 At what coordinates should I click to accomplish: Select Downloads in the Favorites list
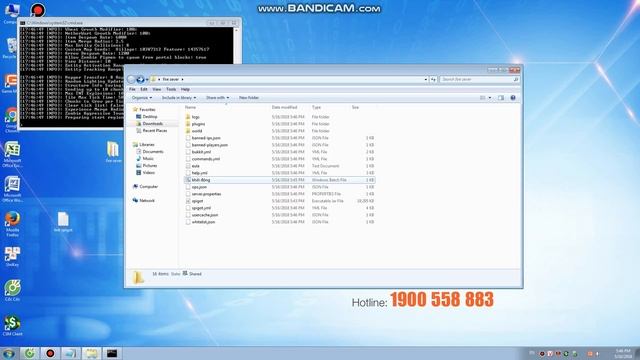coord(152,124)
